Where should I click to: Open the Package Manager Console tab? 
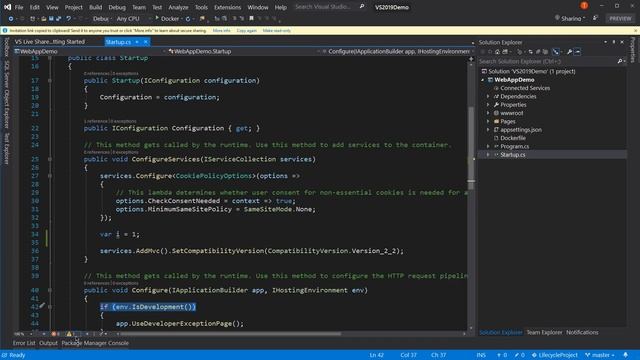coord(95,343)
